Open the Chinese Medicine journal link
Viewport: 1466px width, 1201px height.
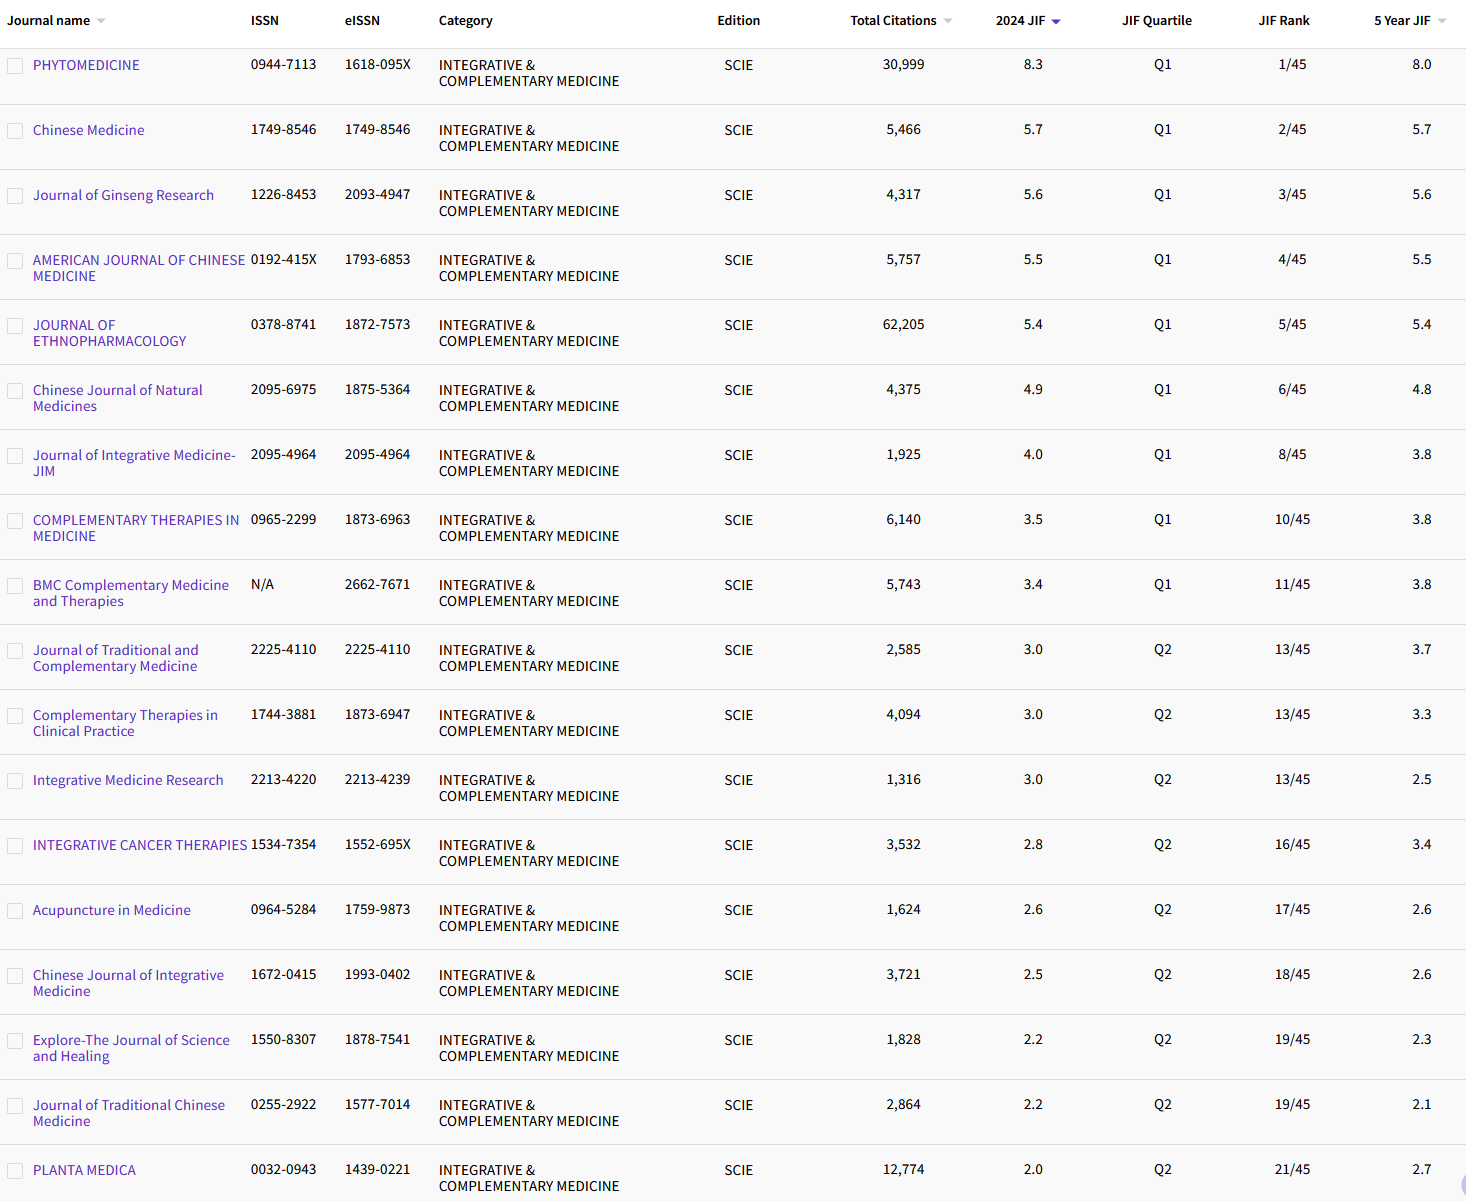click(x=88, y=130)
